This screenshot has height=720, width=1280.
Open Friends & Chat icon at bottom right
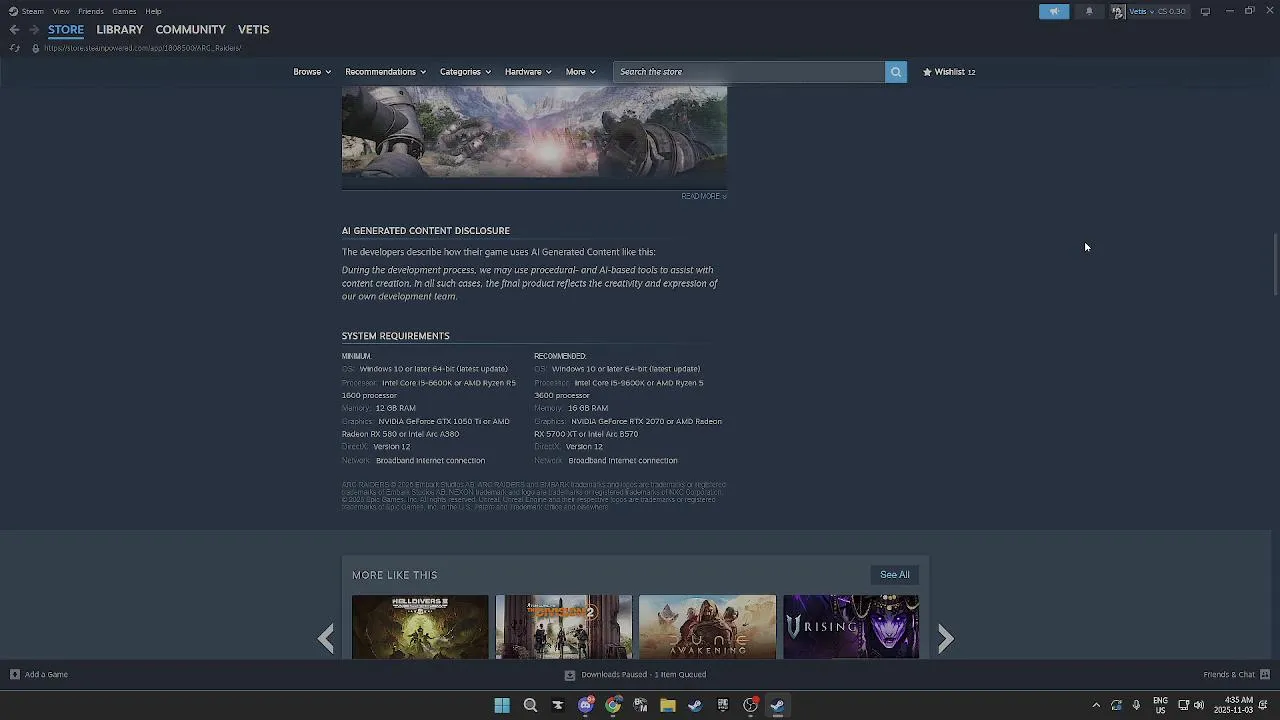(x=1265, y=674)
